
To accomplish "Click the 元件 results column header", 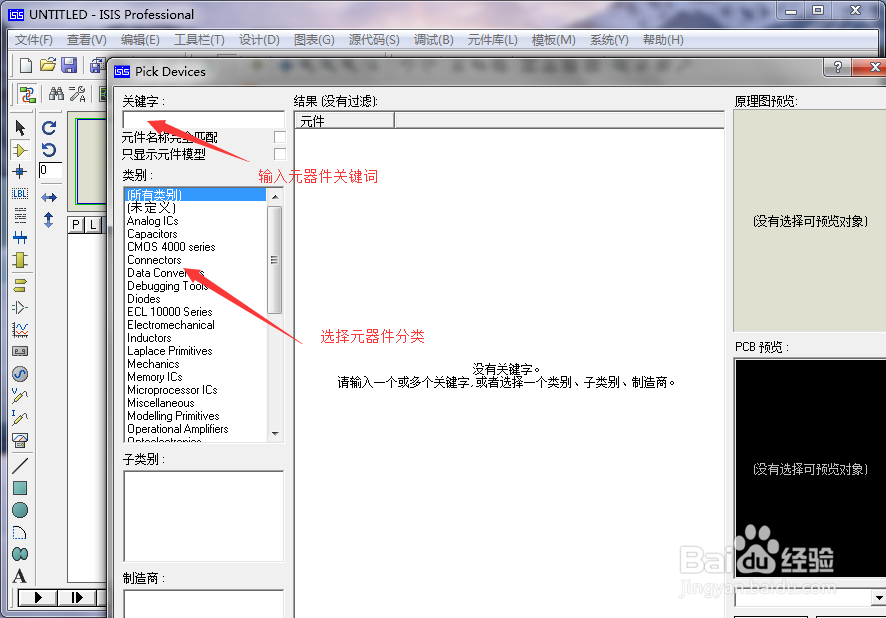I will pyautogui.click(x=345, y=121).
